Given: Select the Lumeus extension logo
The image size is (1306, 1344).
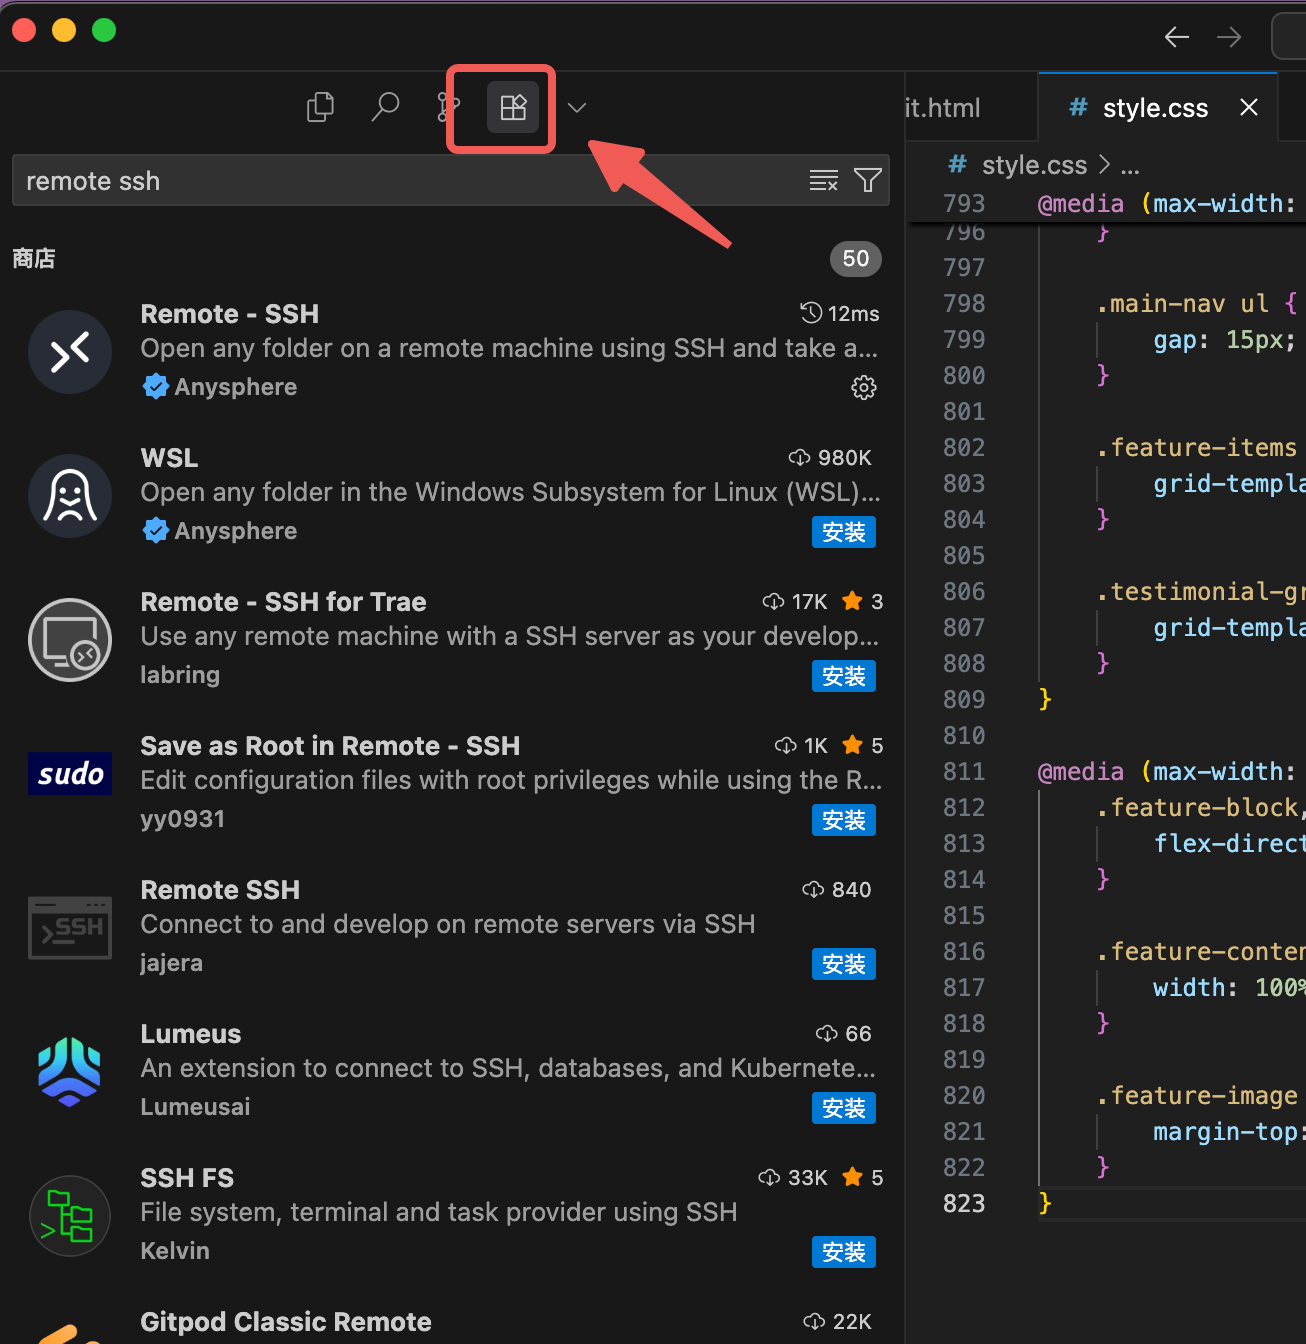Looking at the screenshot, I should [70, 1072].
